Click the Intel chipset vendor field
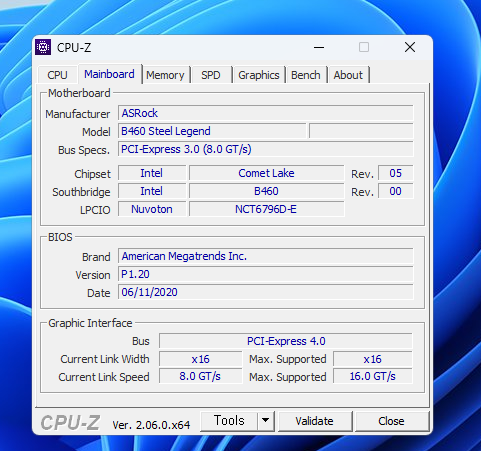Image resolution: width=481 pixels, height=451 pixels. tap(152, 173)
